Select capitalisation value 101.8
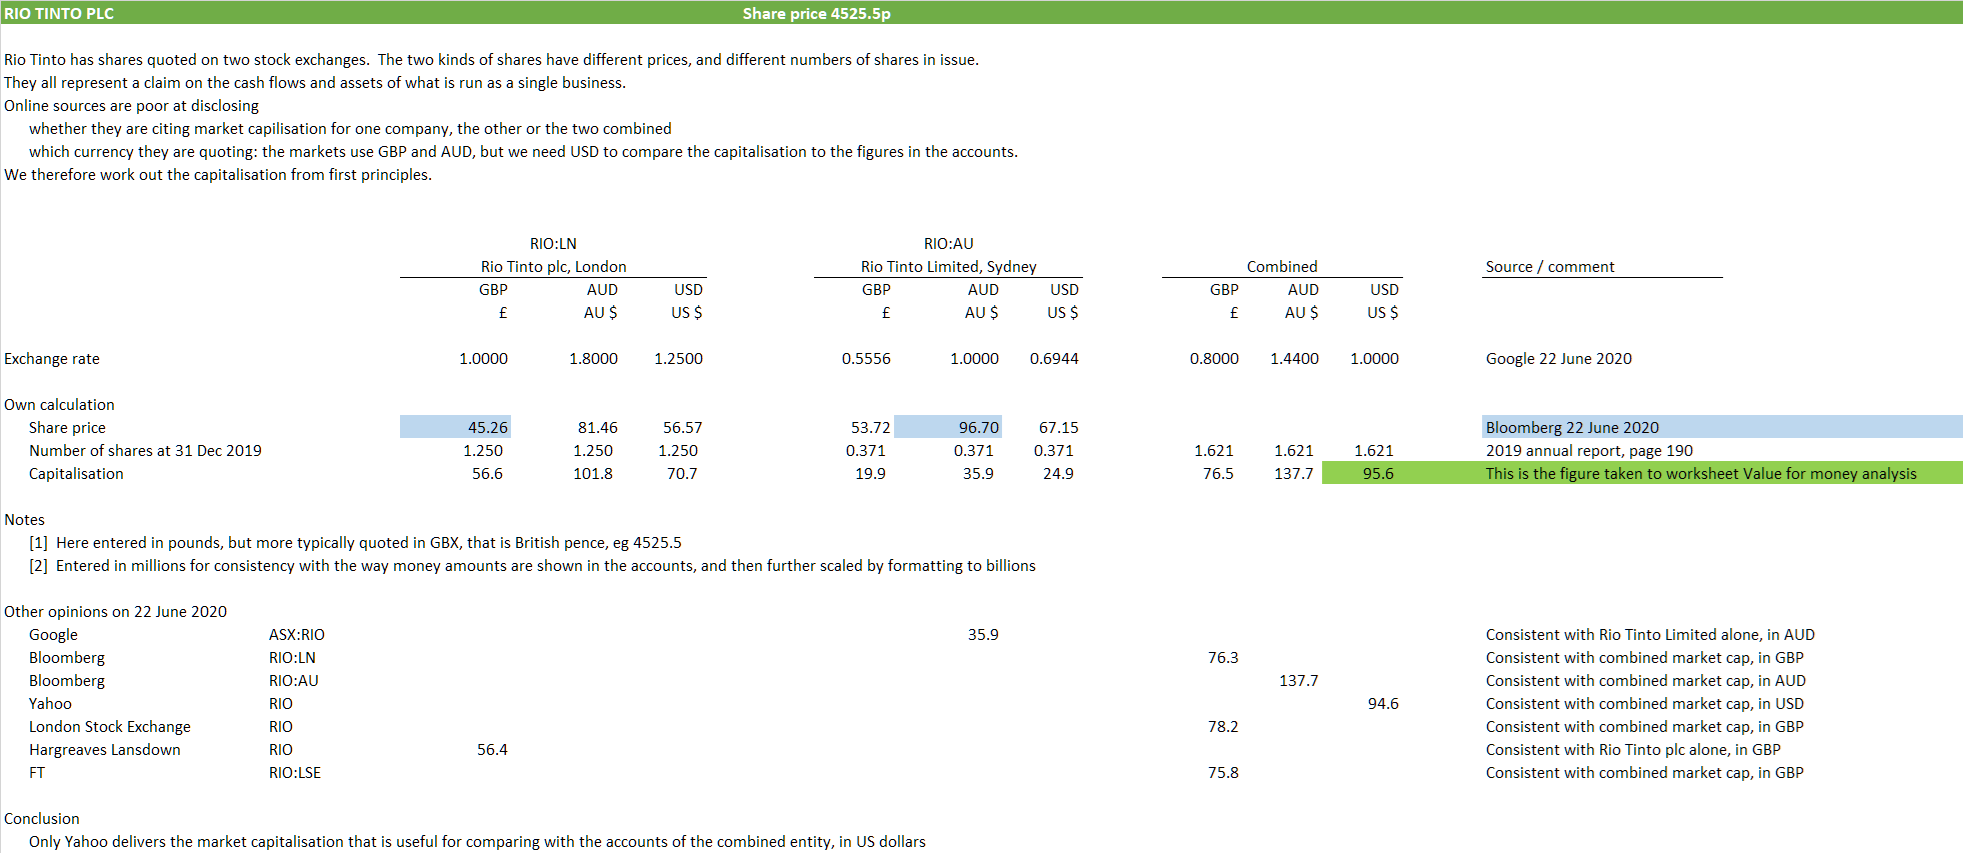Image resolution: width=1963 pixels, height=853 pixels. (592, 473)
